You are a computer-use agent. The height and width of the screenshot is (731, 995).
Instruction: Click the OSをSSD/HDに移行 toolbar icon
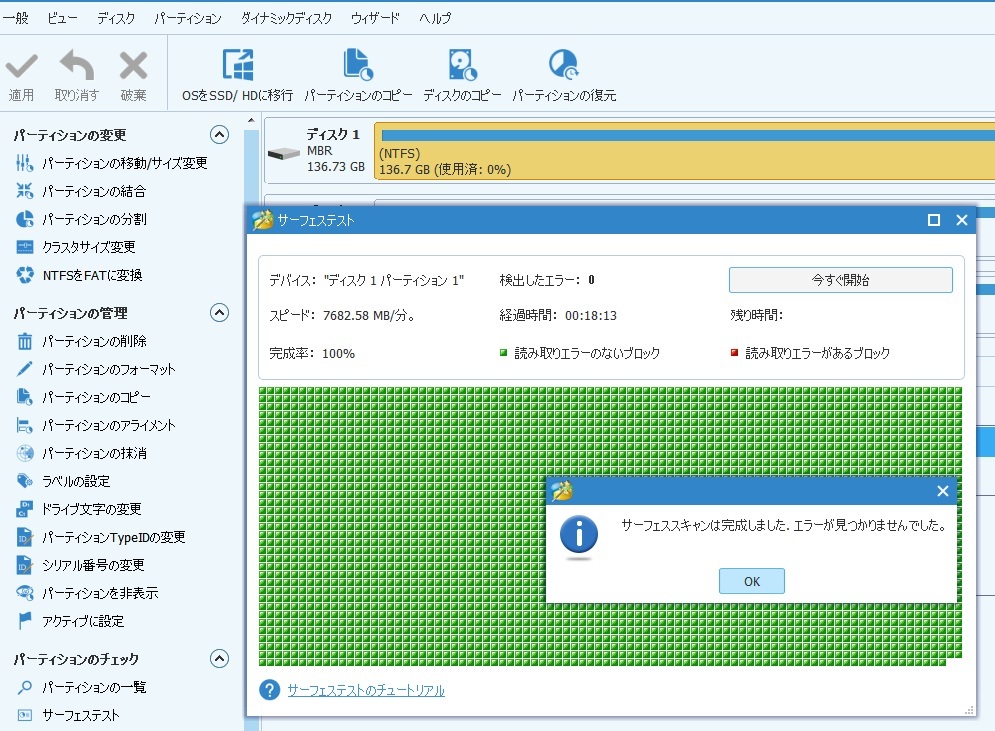(237, 66)
